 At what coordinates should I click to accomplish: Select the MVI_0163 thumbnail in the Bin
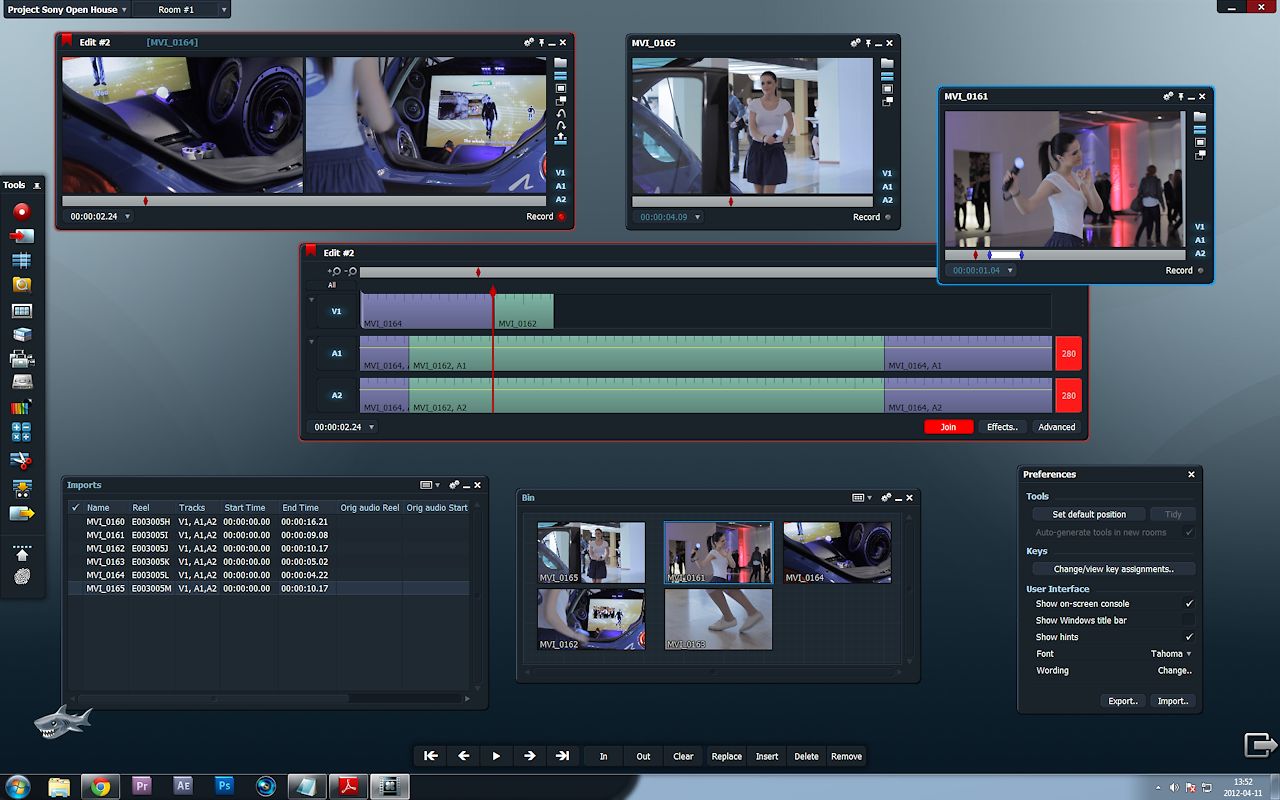pyautogui.click(x=718, y=619)
